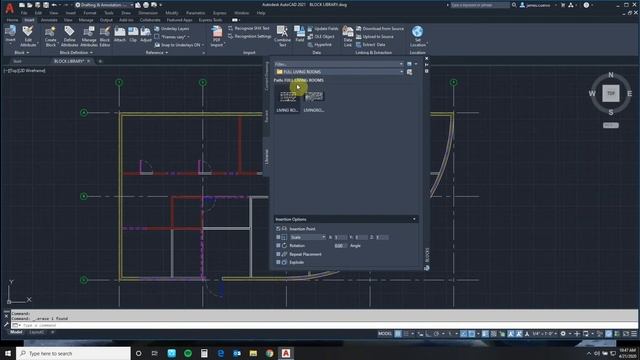The width and height of the screenshot is (640, 360).
Task: Expand the Block panel dropdown
Action: (x=22, y=53)
